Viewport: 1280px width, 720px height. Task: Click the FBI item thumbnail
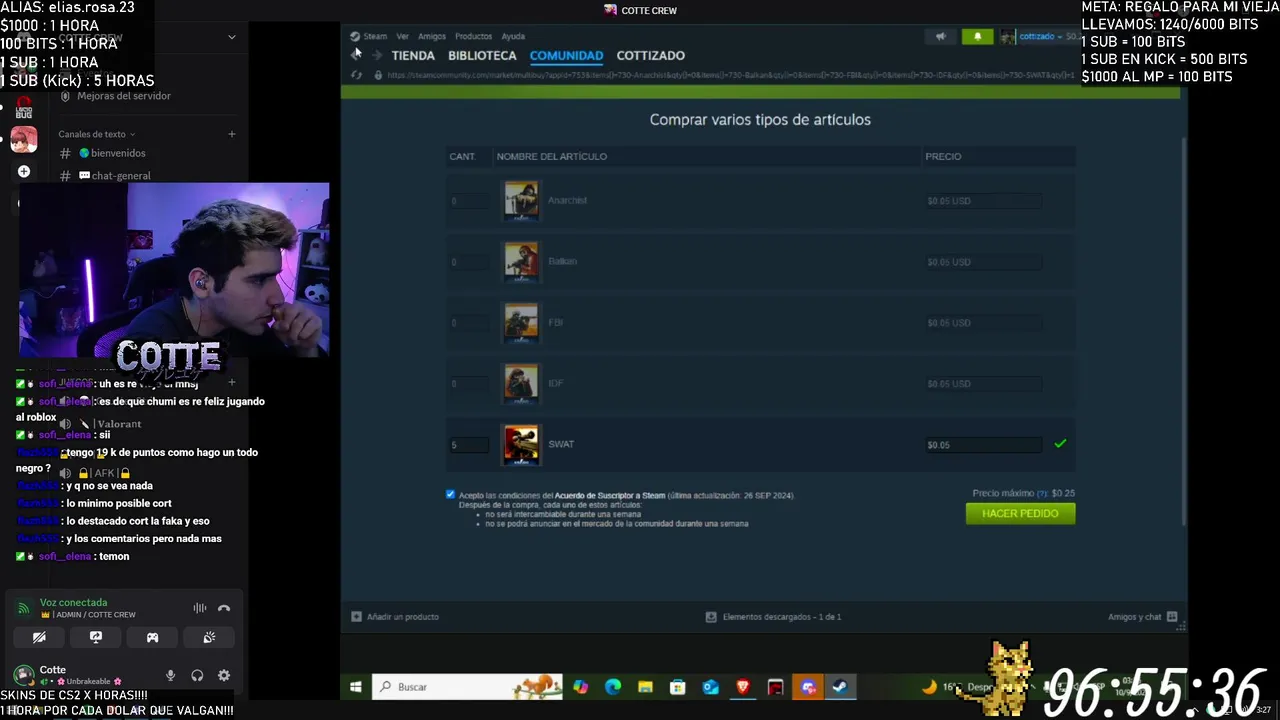pos(521,322)
